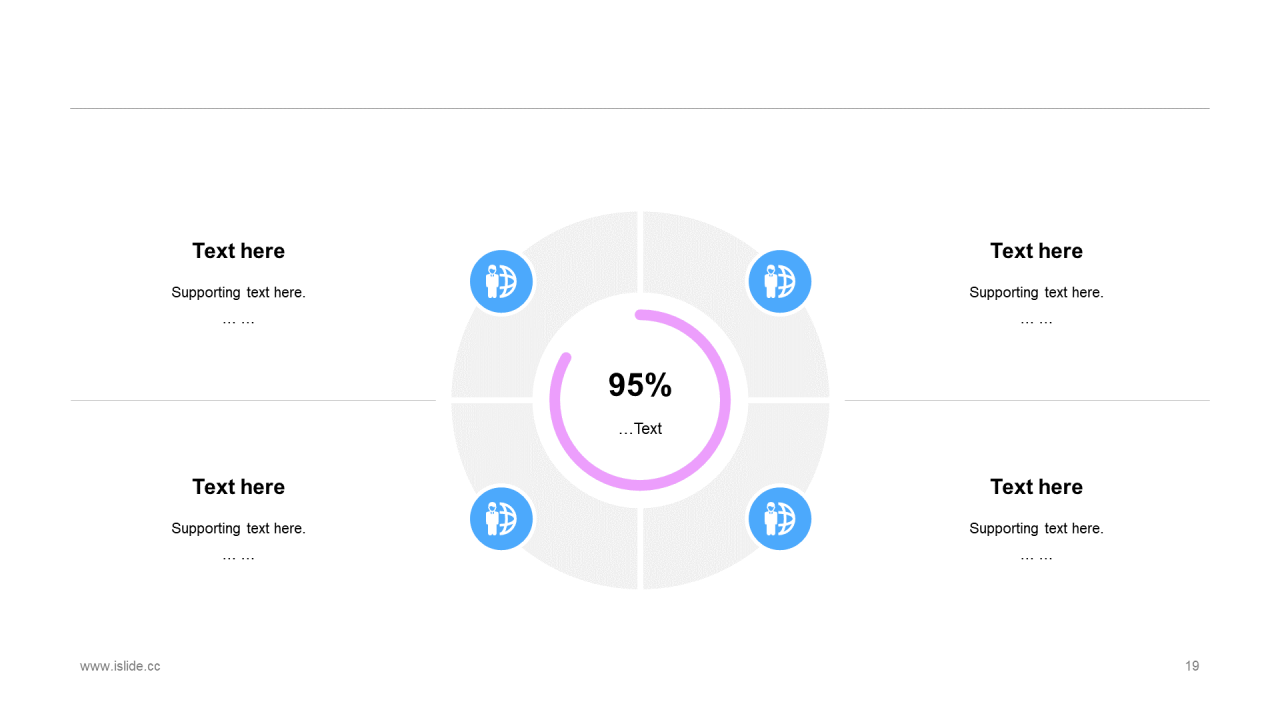The width and height of the screenshot is (1280, 720).
Task: Select the top-right "Text here" heading
Action: coord(1036,251)
